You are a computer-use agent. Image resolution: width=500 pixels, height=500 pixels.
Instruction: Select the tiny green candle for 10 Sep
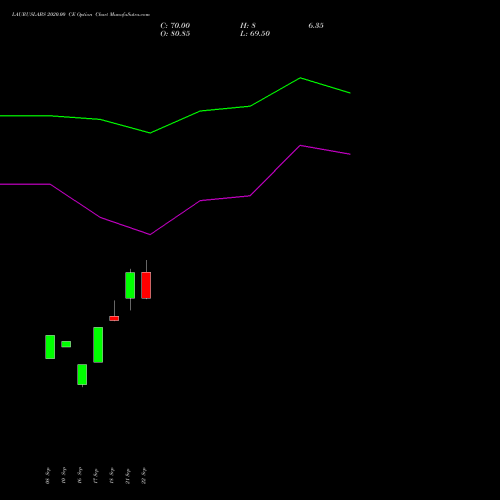click(66, 344)
